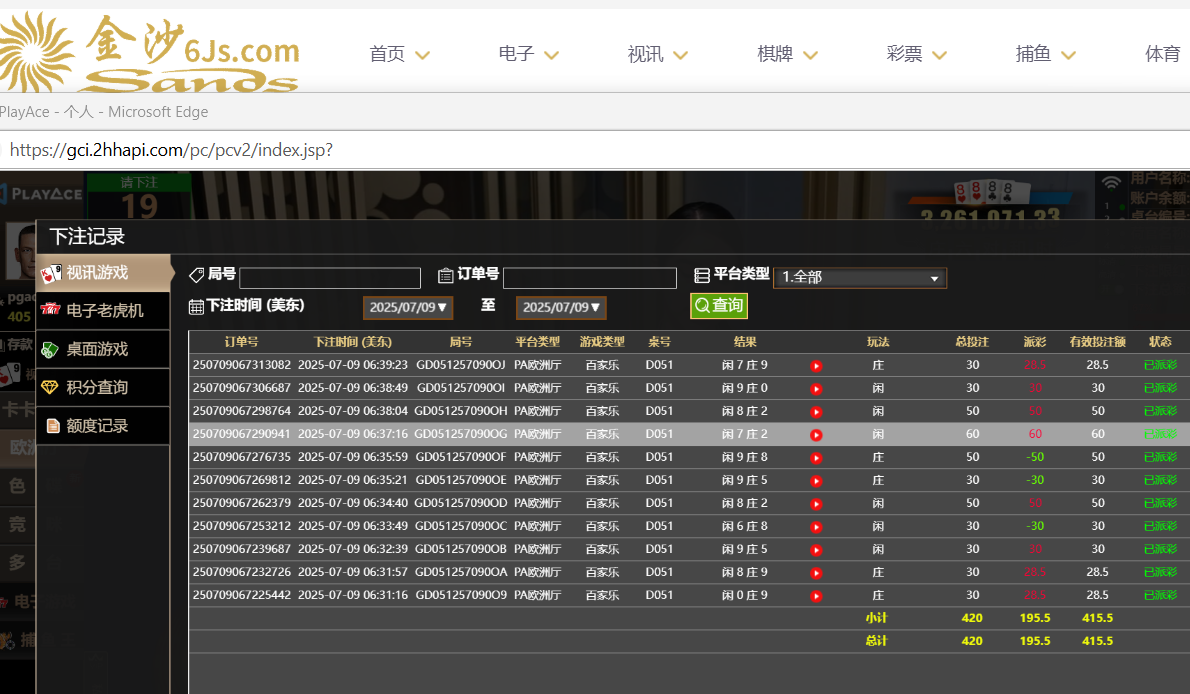
Task: Switch to the 电子老虎机 tab
Action: point(103,310)
